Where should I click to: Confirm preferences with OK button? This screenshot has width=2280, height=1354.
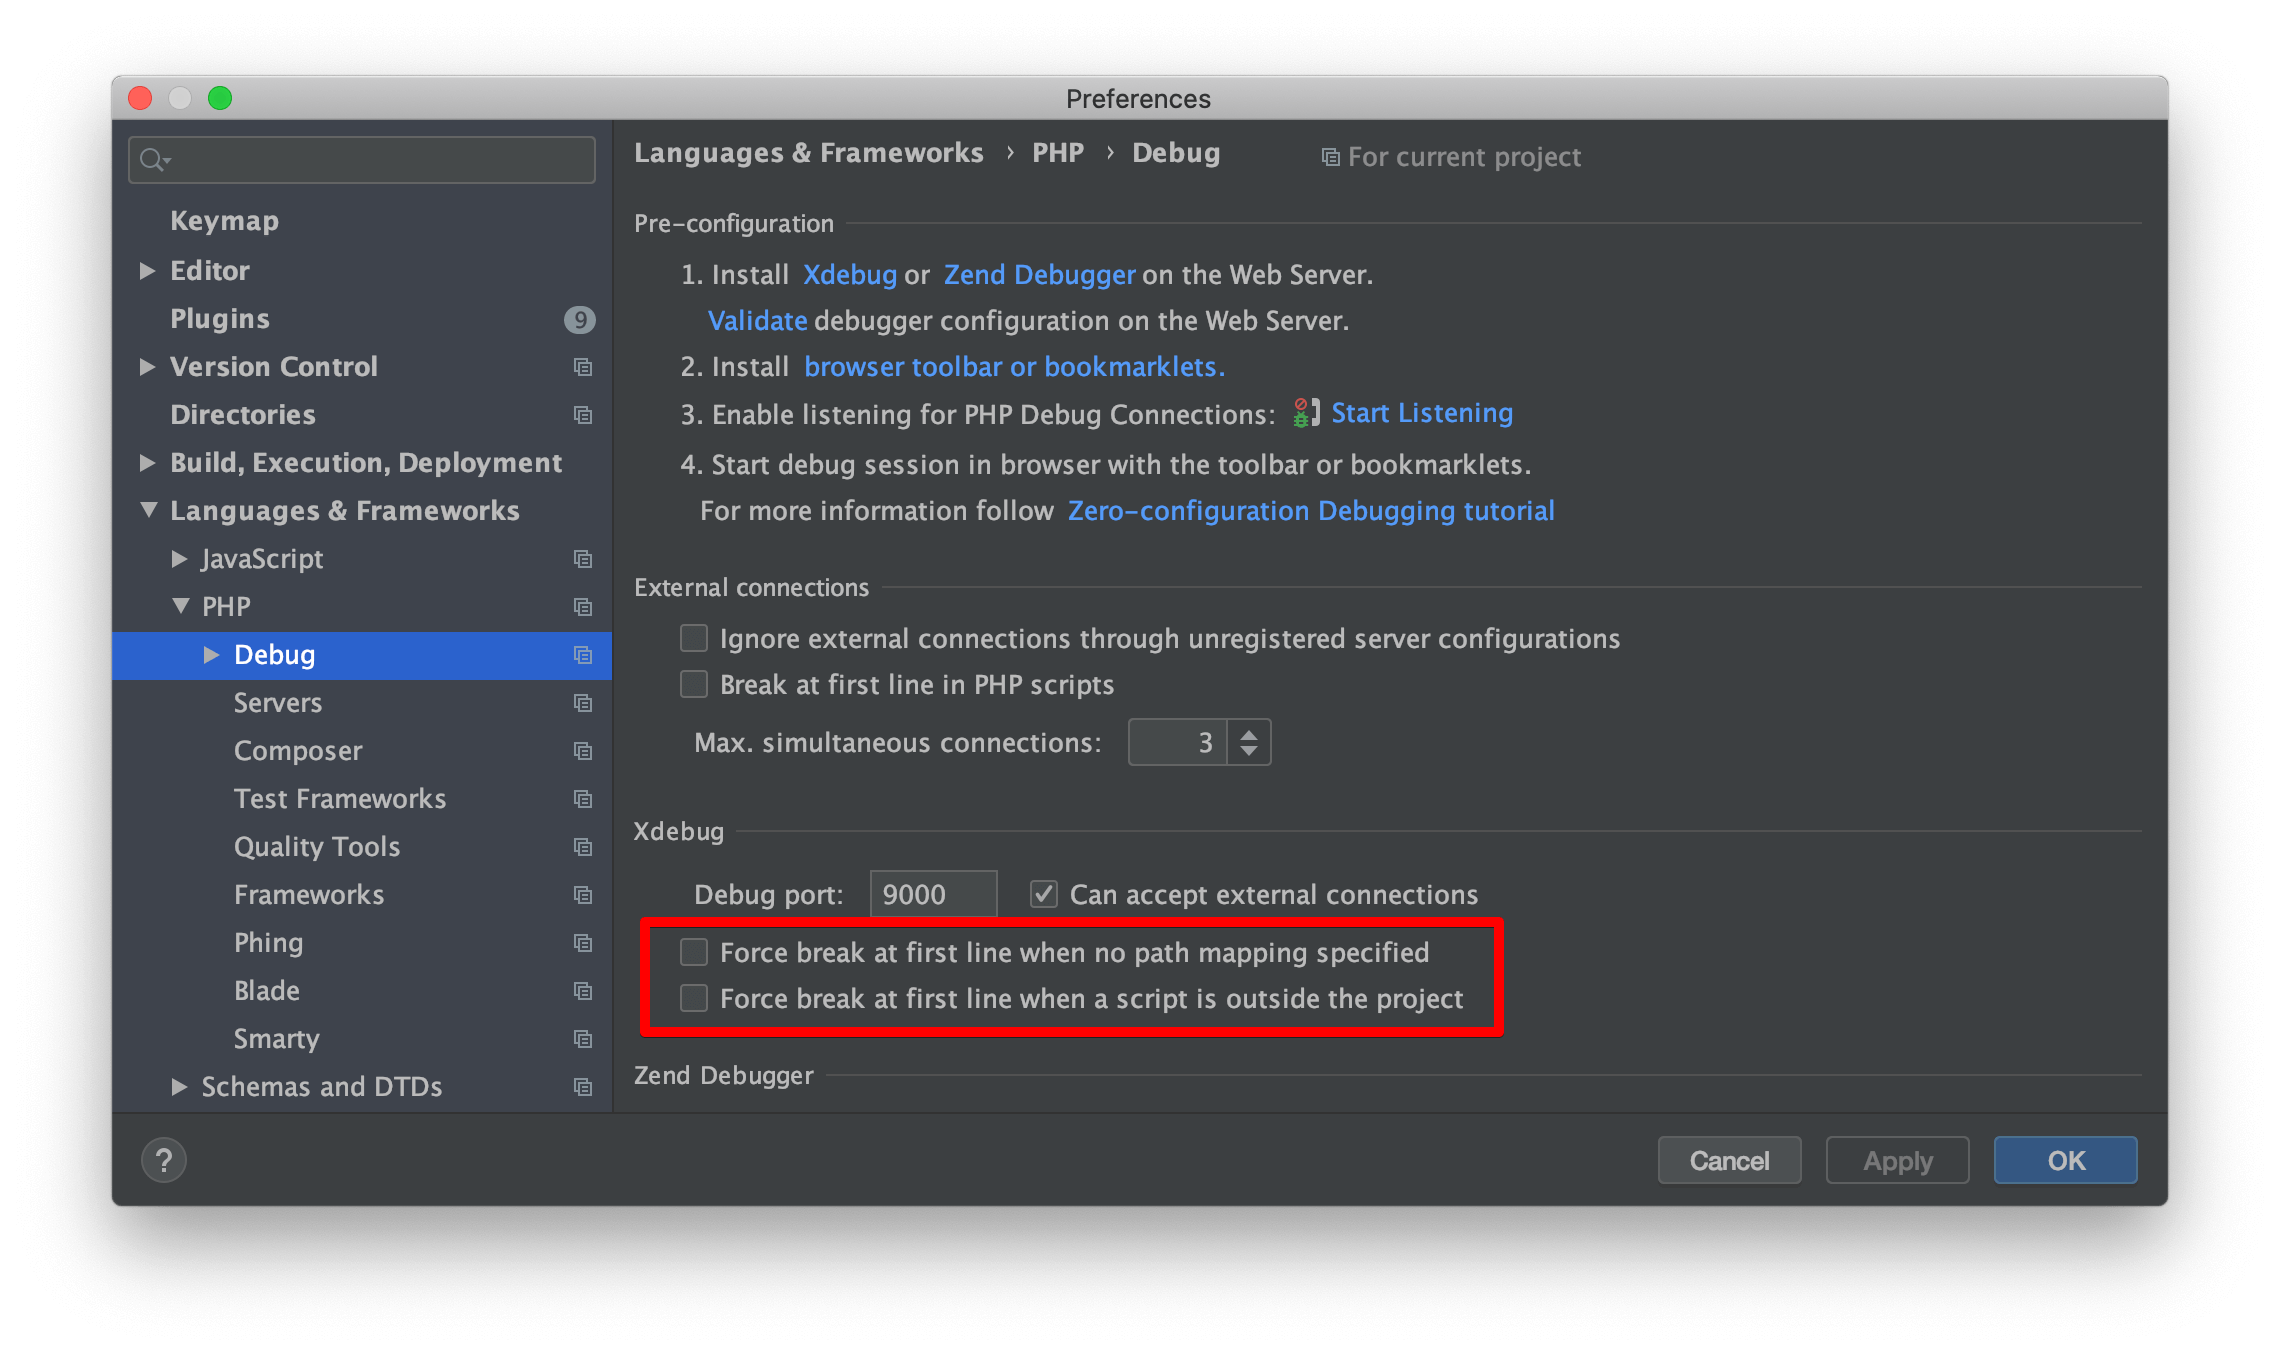2066,1160
